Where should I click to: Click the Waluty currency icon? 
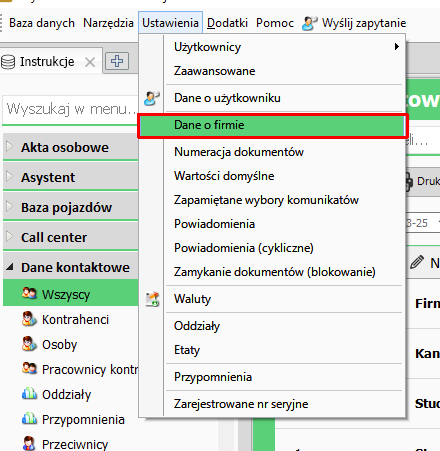click(152, 299)
